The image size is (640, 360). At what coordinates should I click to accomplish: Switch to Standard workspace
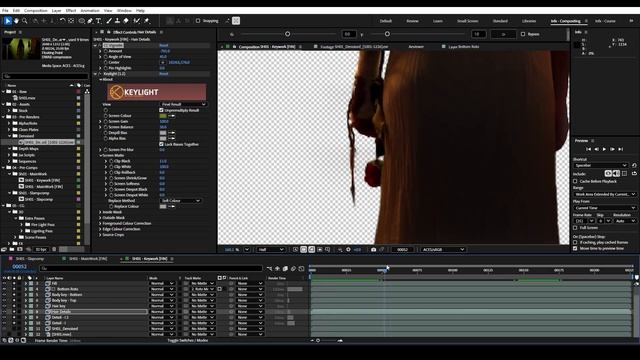pos(500,21)
